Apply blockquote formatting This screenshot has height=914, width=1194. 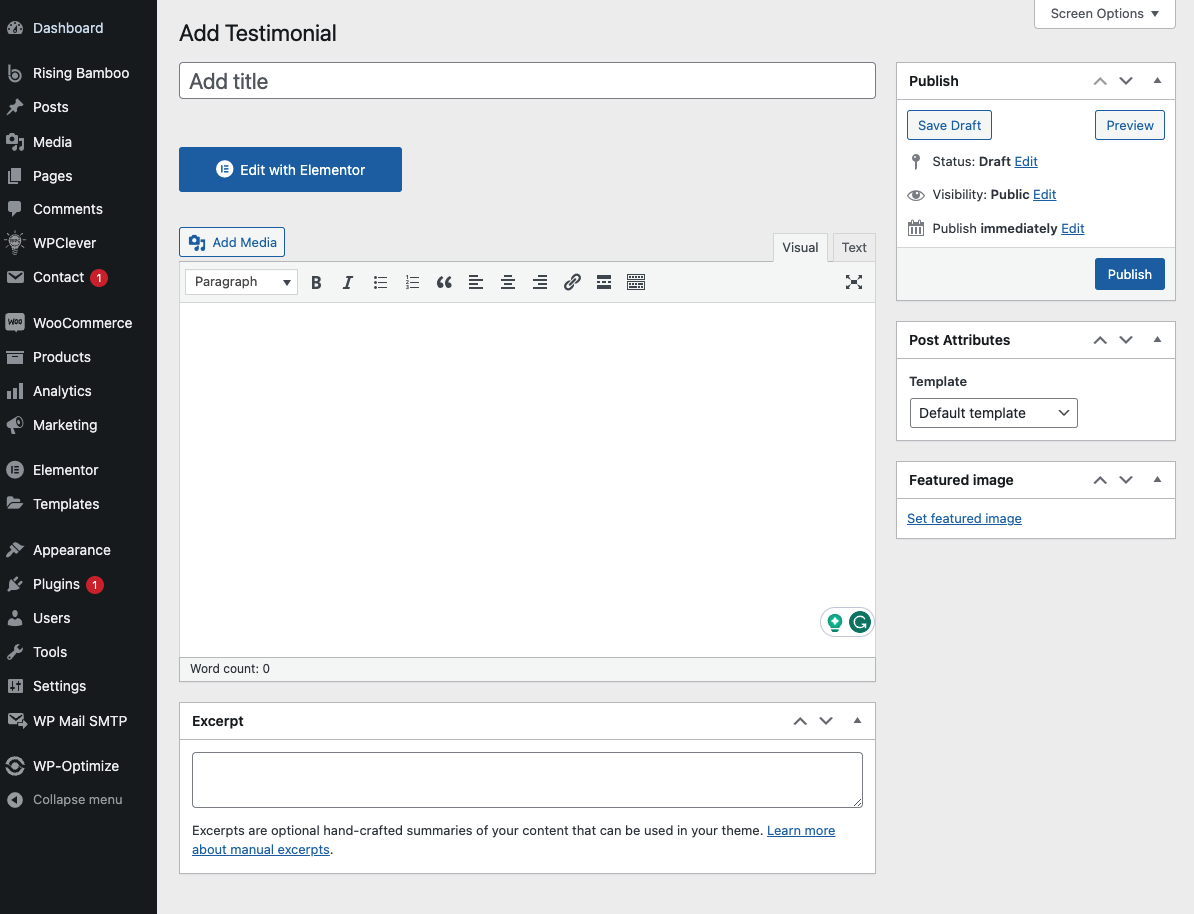pos(444,282)
